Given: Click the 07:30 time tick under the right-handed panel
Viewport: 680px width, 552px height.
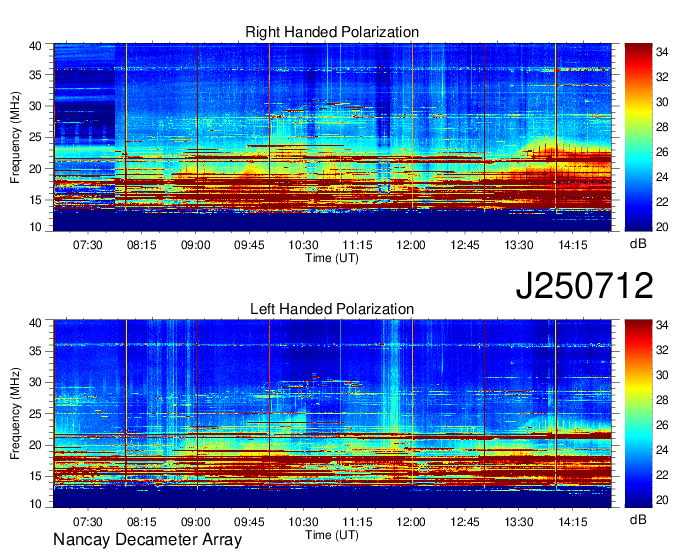Looking at the screenshot, I should point(88,245).
